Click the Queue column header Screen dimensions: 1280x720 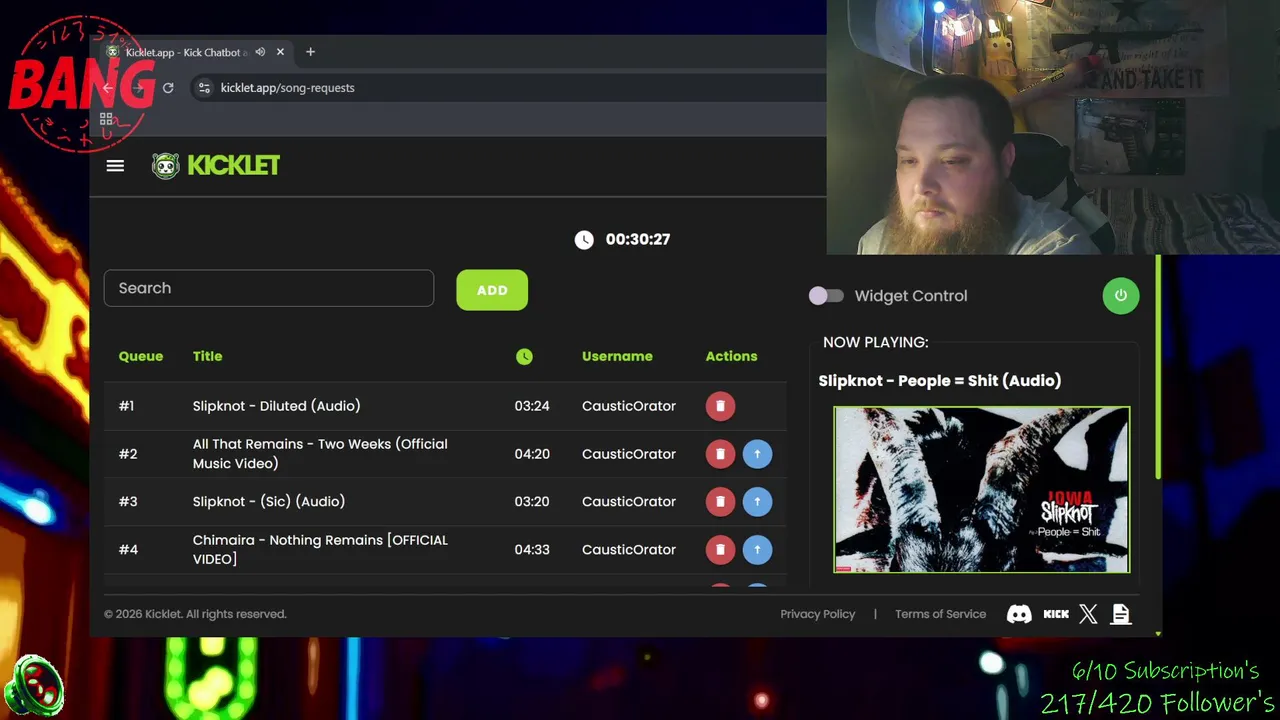[141, 356]
